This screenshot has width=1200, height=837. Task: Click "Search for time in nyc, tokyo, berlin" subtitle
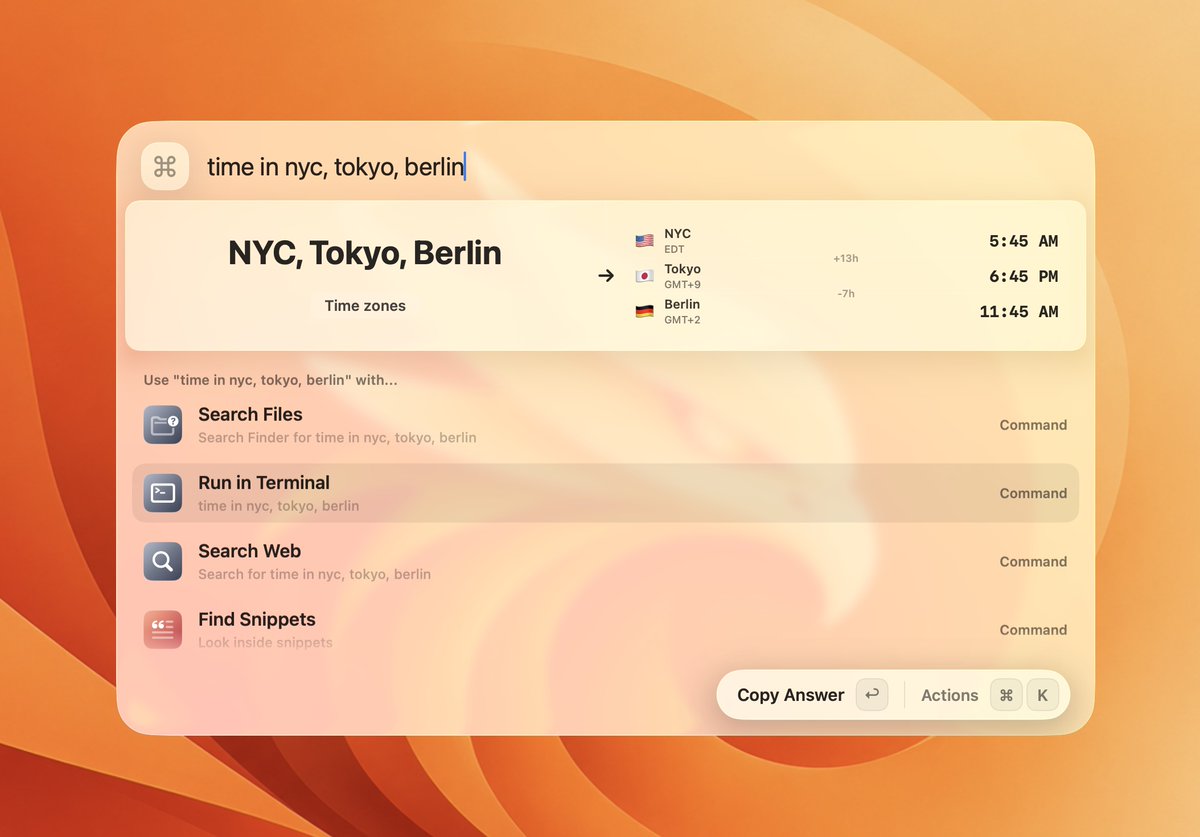(314, 574)
